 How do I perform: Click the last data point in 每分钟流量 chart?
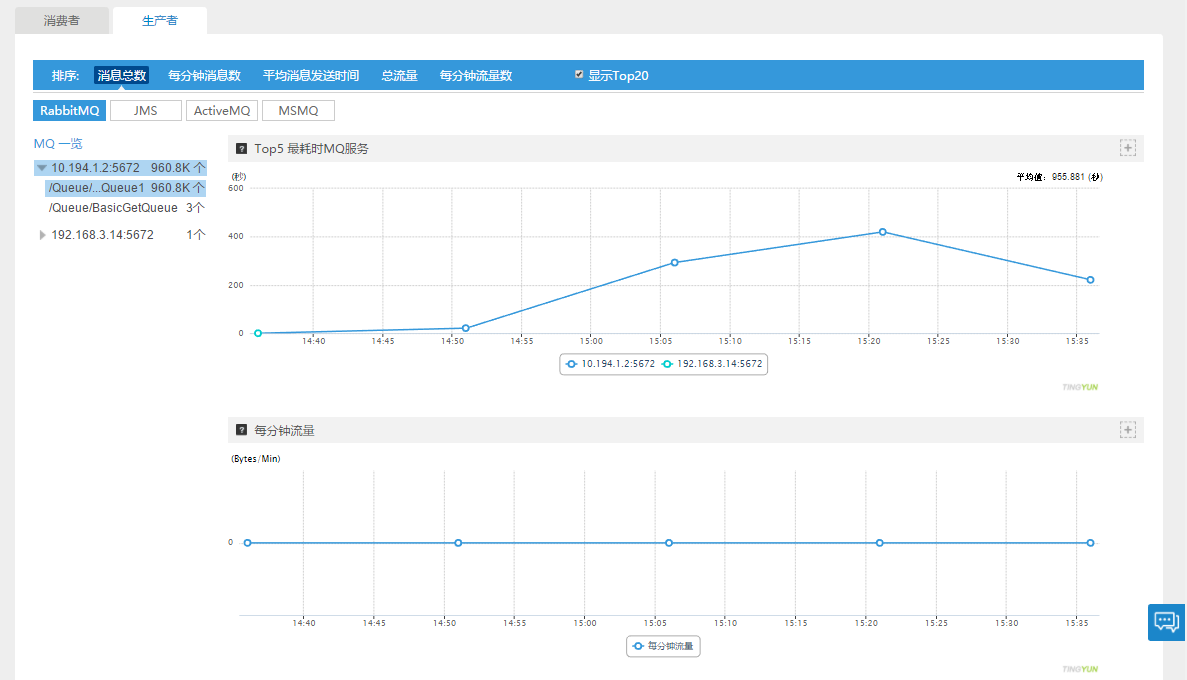coord(1090,543)
